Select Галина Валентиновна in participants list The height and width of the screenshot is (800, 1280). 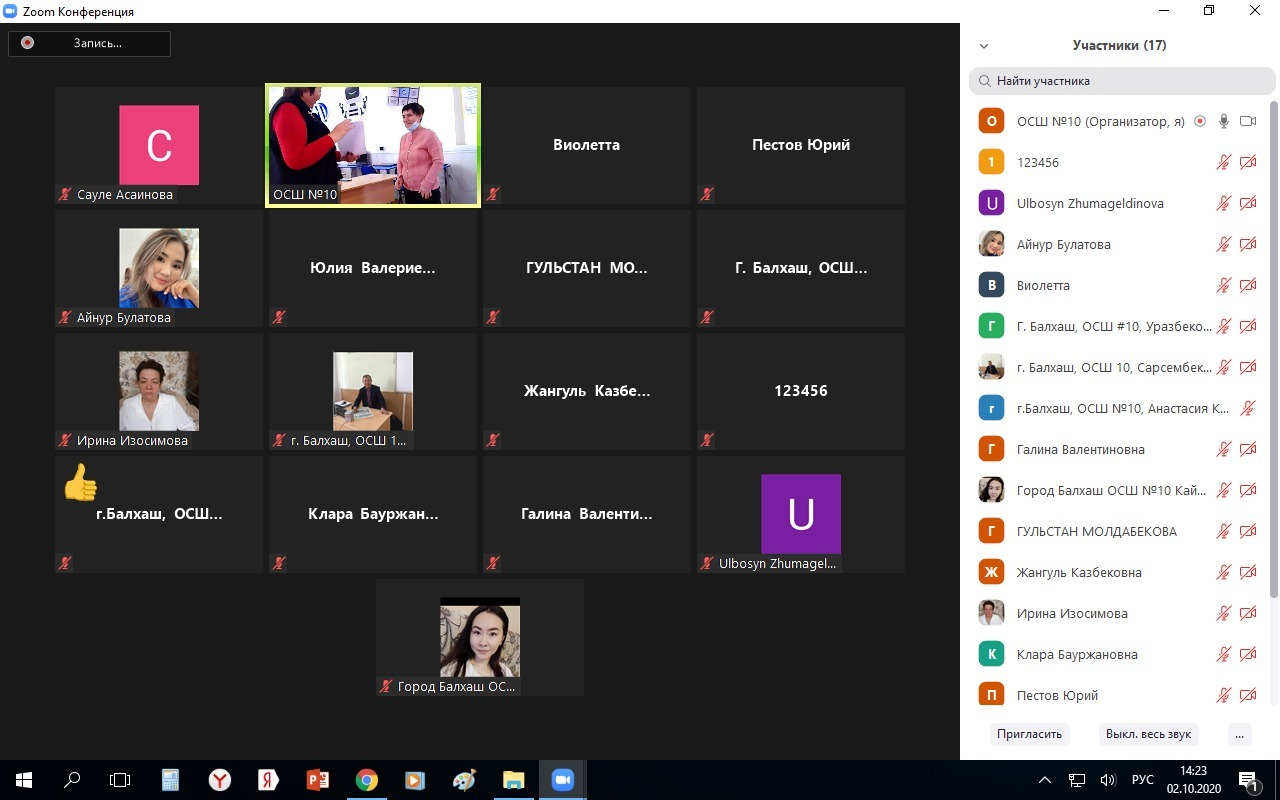click(1080, 449)
